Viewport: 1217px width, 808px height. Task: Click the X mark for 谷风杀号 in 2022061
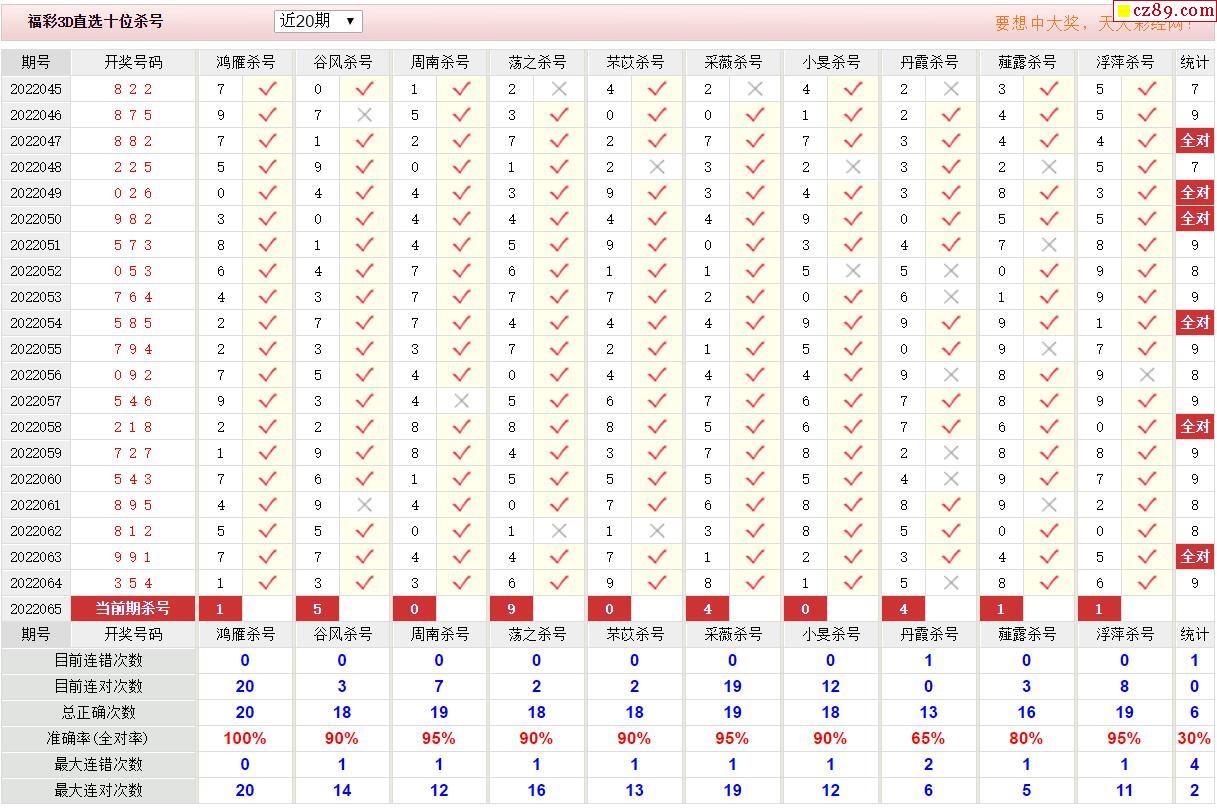coord(365,505)
